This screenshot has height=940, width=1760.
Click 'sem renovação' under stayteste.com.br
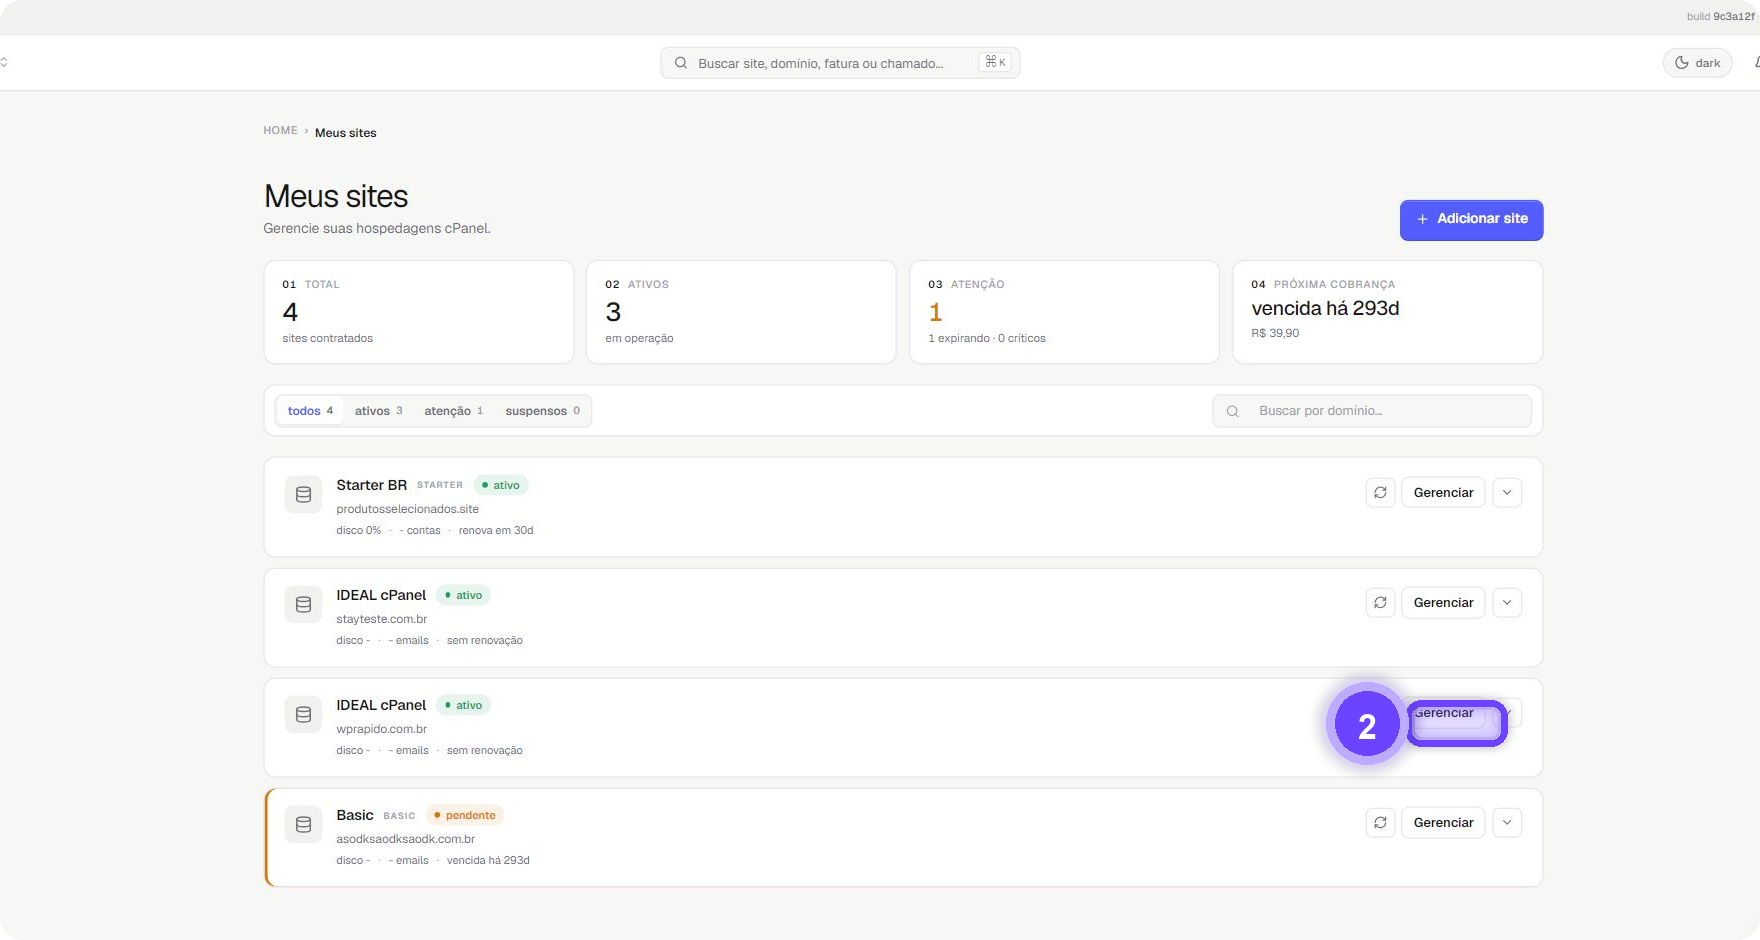[484, 641]
